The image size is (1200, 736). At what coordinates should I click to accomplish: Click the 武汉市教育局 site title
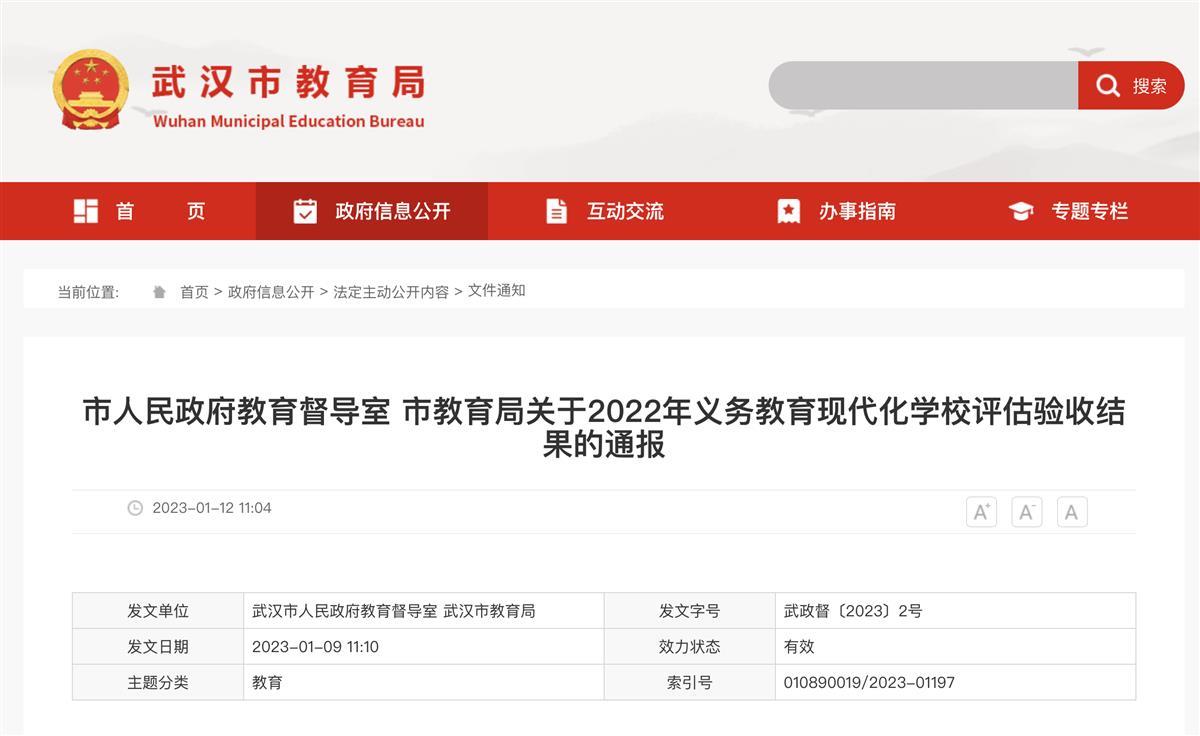click(288, 82)
